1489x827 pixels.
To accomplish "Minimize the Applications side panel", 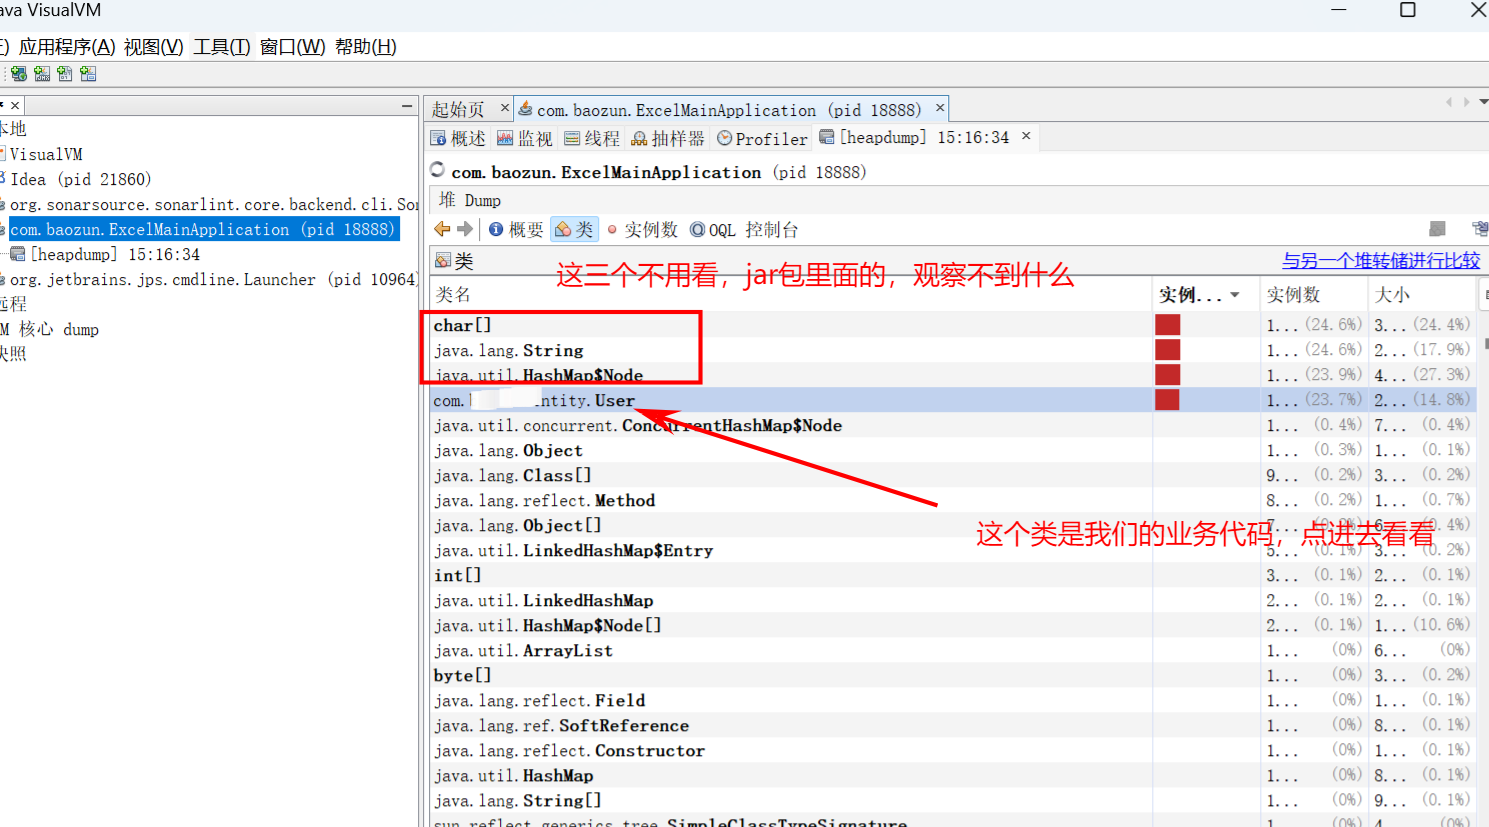I will point(407,105).
